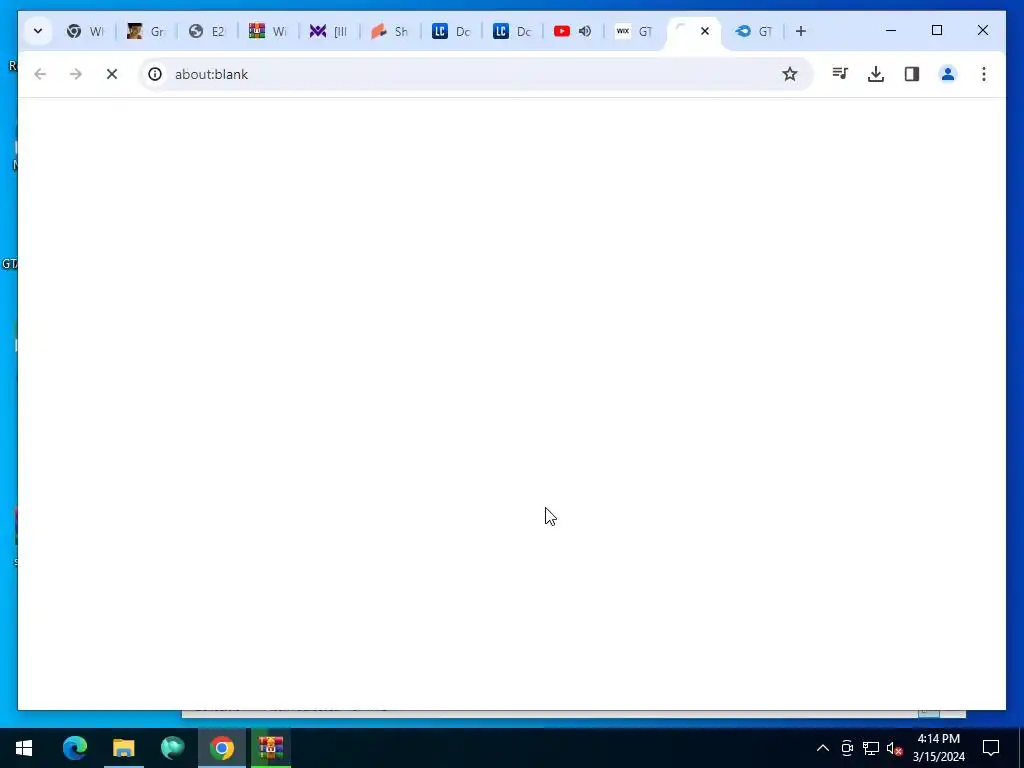Open the Windows Start menu
Image resolution: width=1024 pixels, height=768 pixels.
coord(24,748)
